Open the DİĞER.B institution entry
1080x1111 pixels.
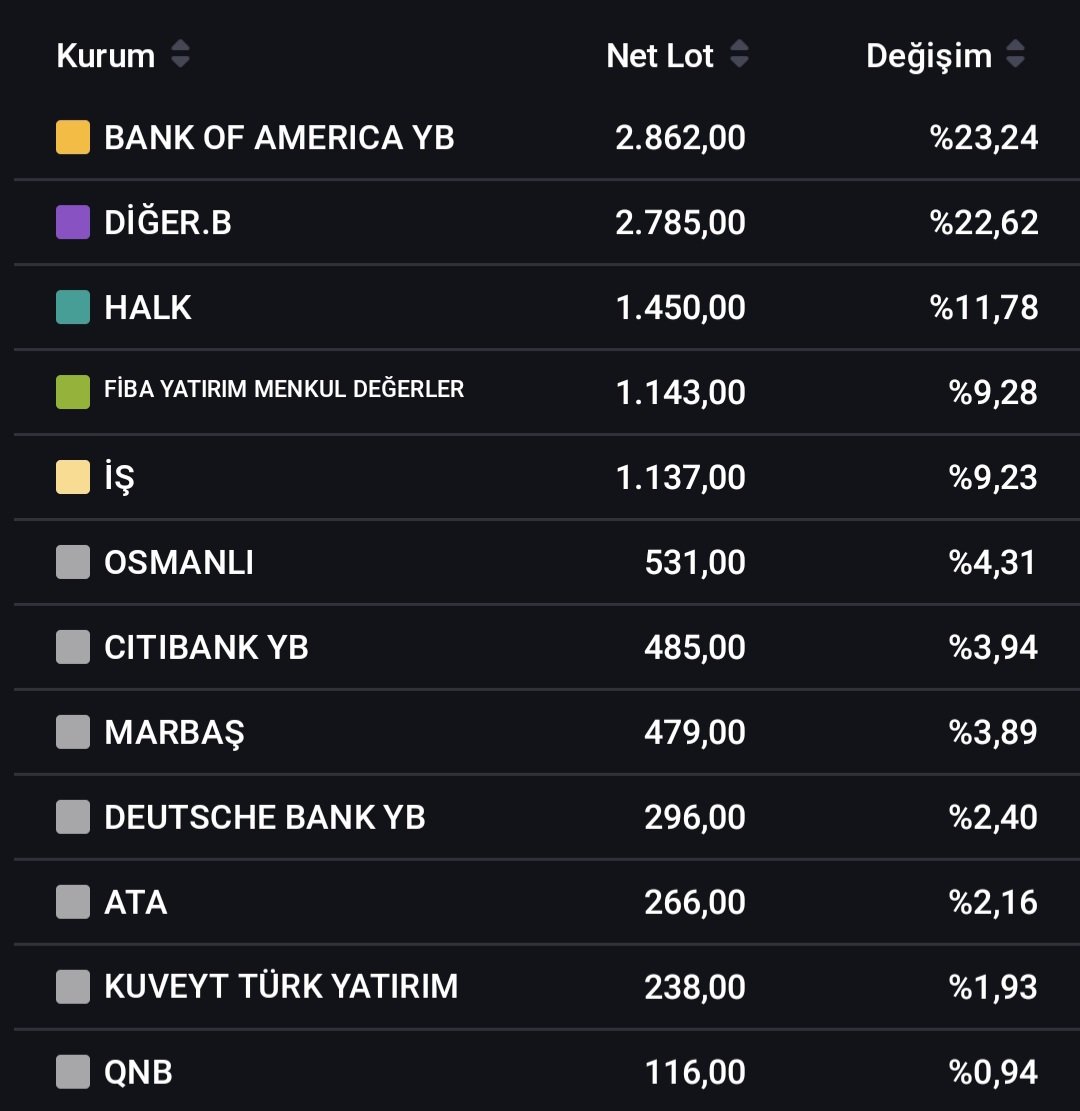(168, 222)
